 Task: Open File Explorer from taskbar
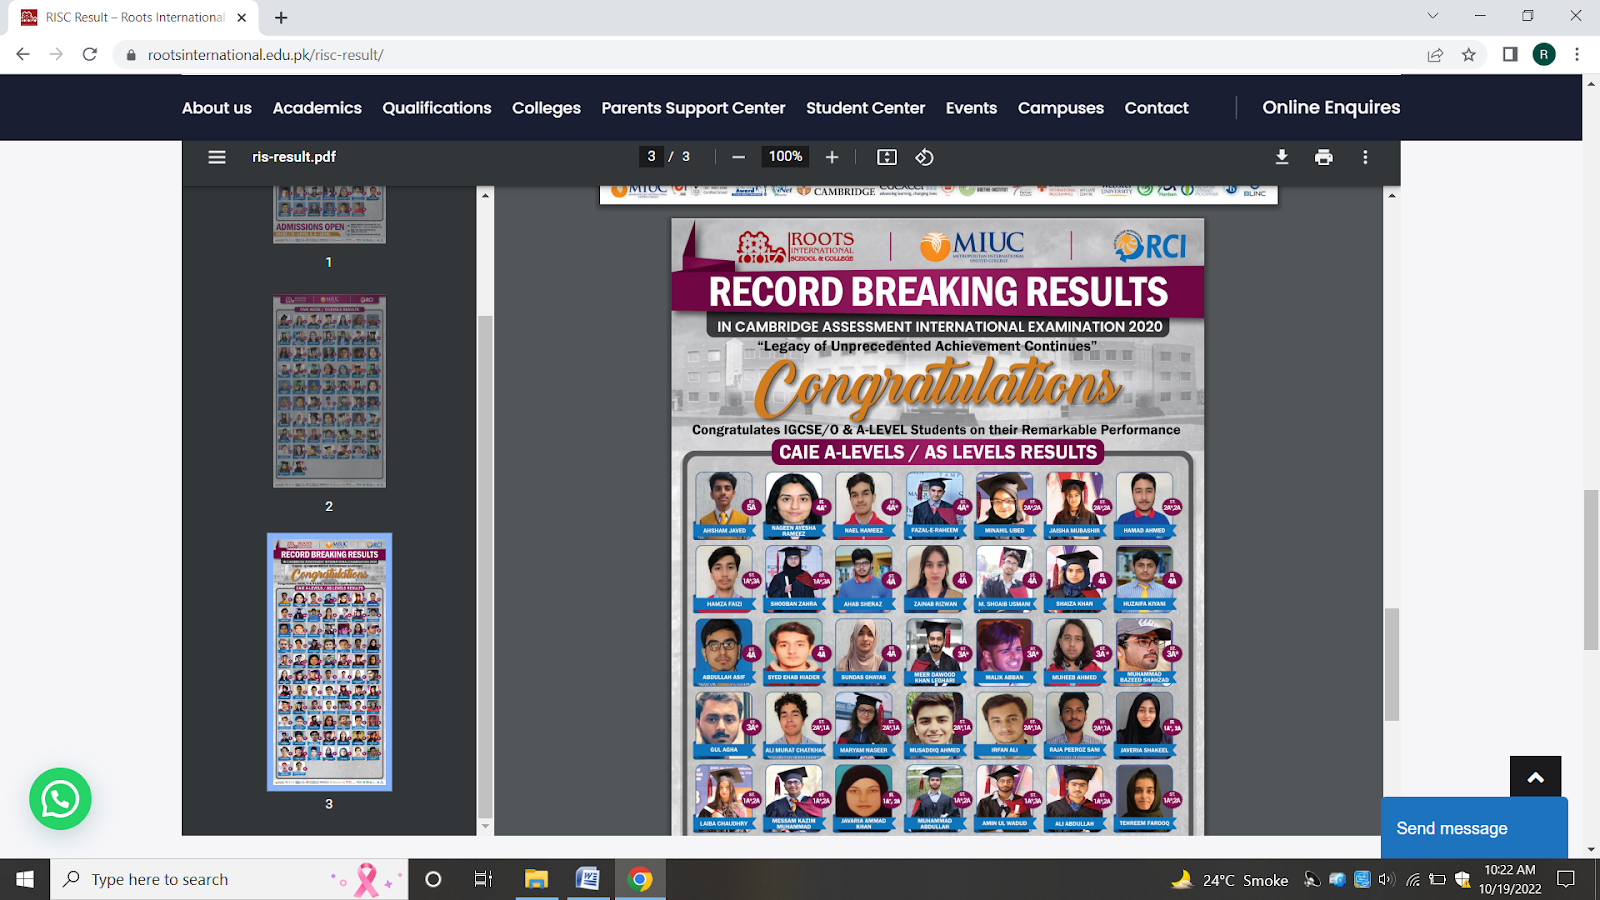(x=536, y=880)
